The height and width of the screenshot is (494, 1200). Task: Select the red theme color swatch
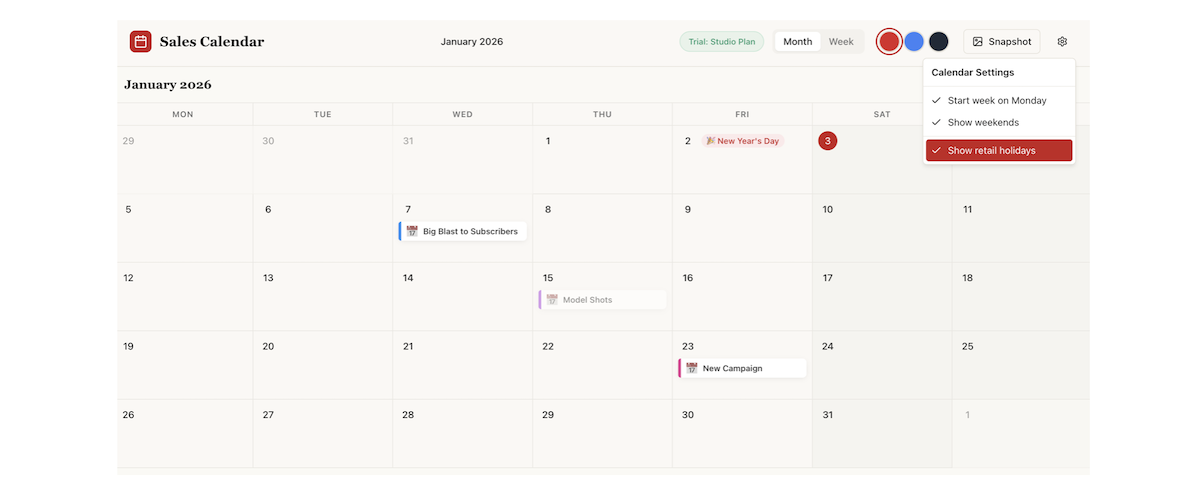point(889,42)
